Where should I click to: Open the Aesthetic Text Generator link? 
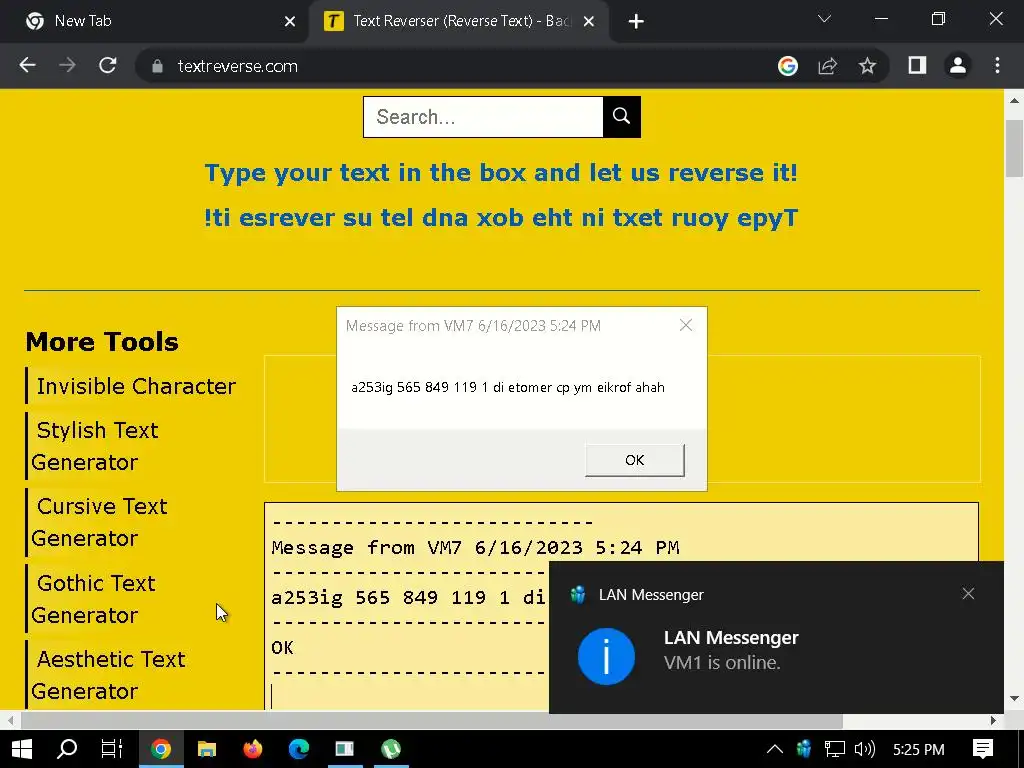pyautogui.click(x=108, y=675)
